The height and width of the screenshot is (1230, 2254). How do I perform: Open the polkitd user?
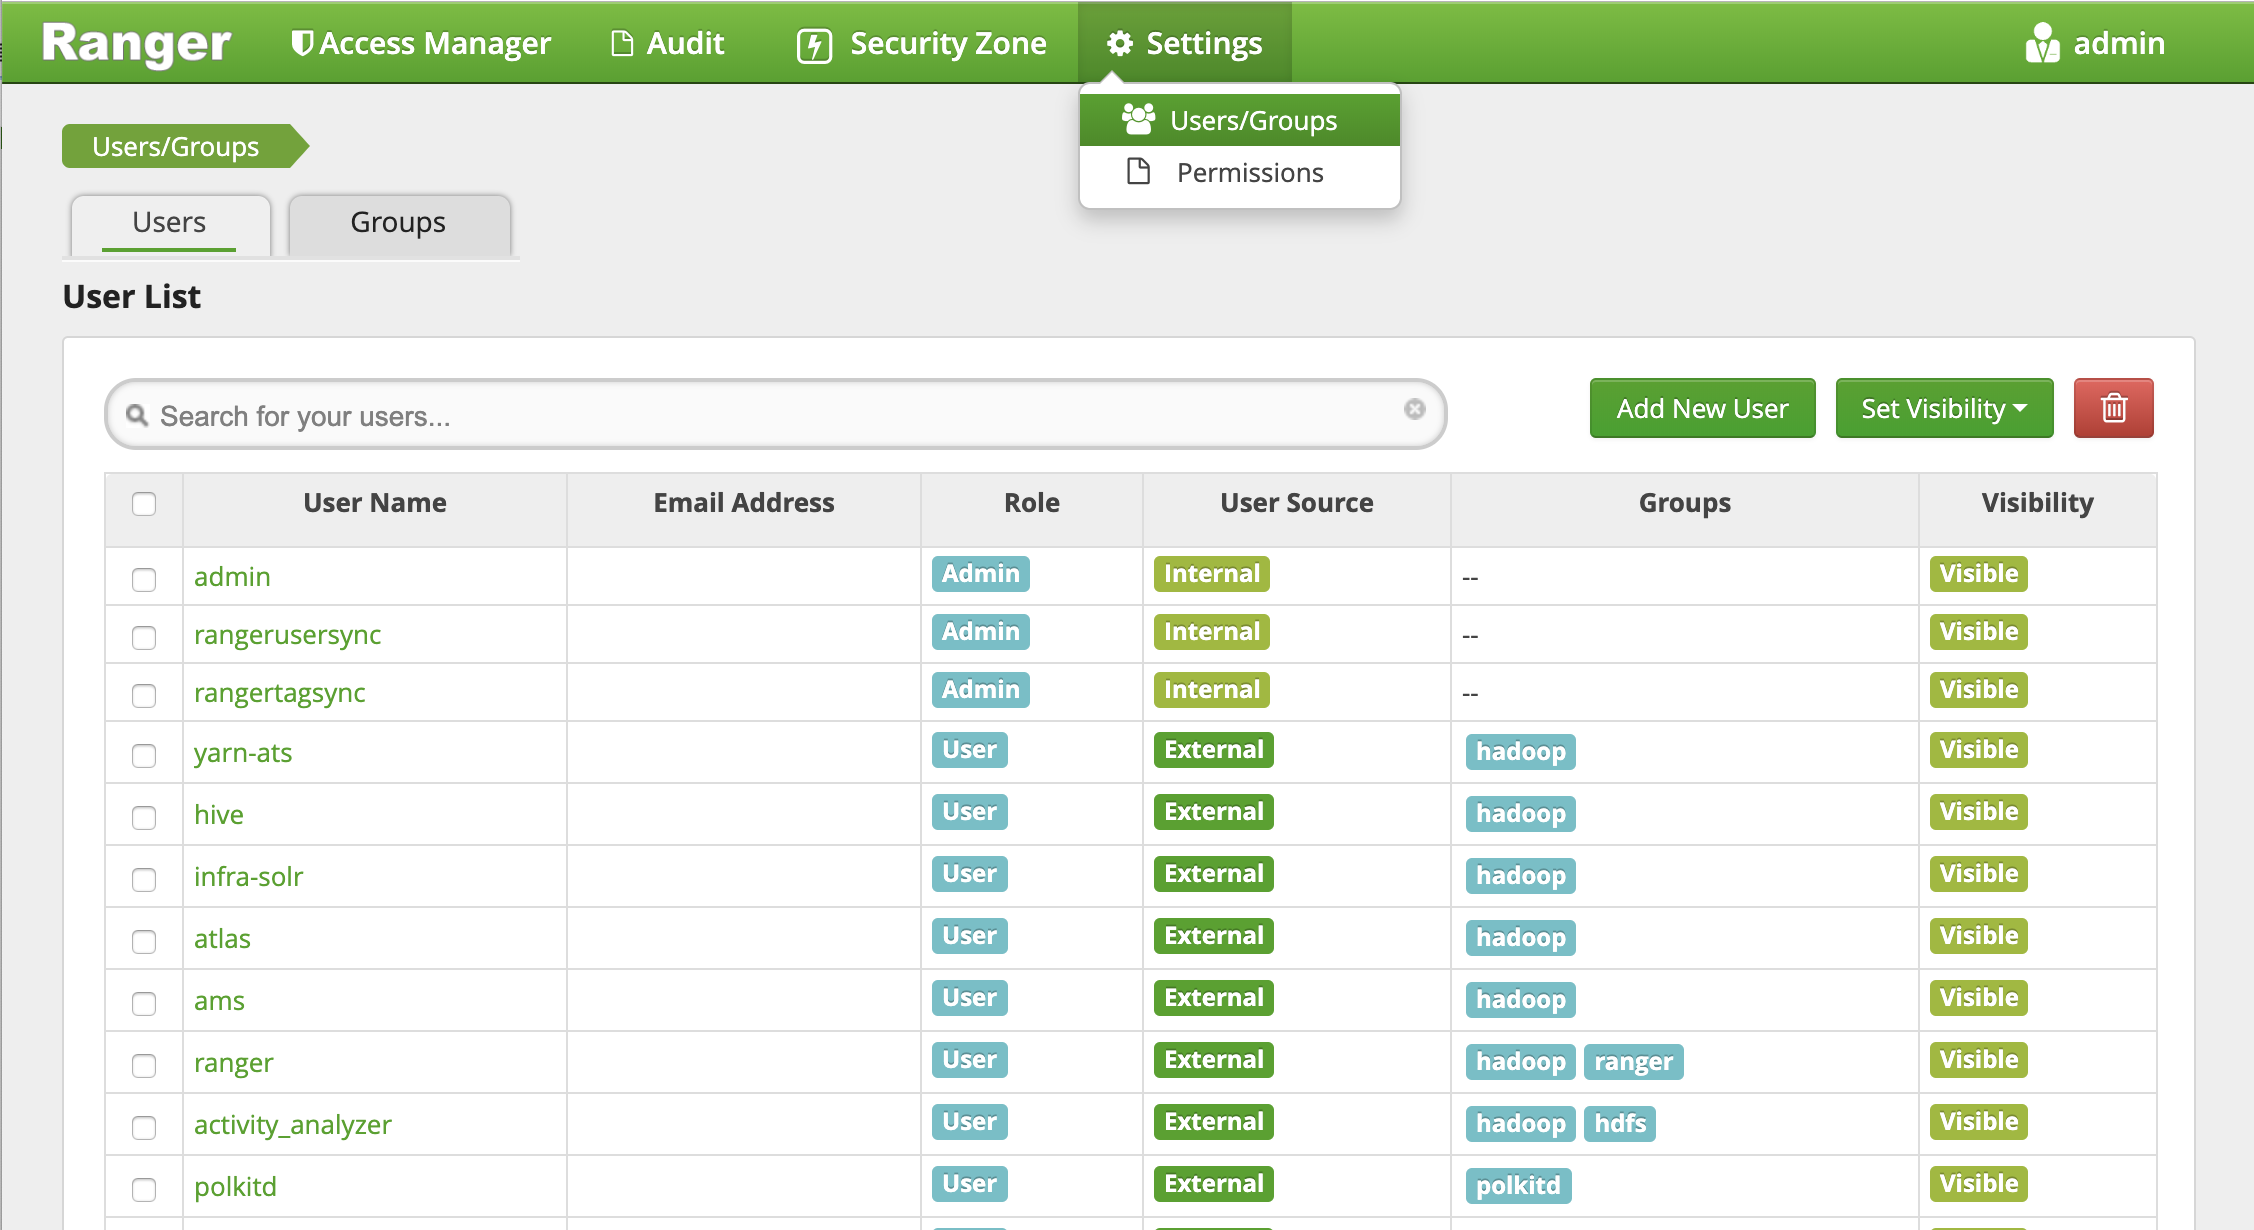tap(235, 1186)
